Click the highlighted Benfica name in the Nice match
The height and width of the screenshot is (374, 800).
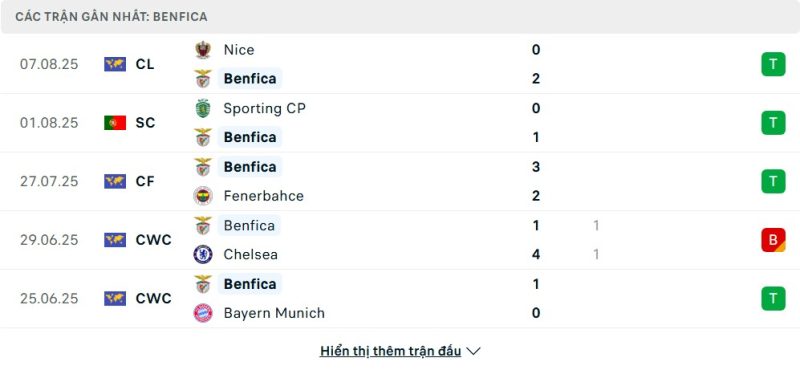click(x=250, y=79)
